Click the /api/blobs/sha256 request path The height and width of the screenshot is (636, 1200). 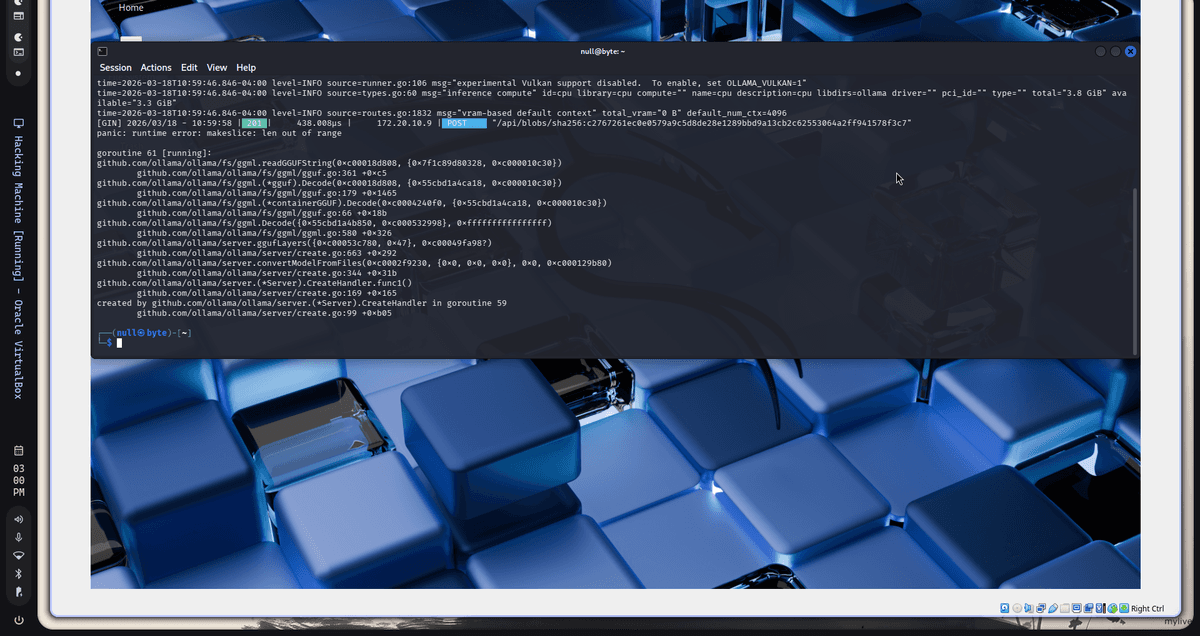(x=701, y=123)
